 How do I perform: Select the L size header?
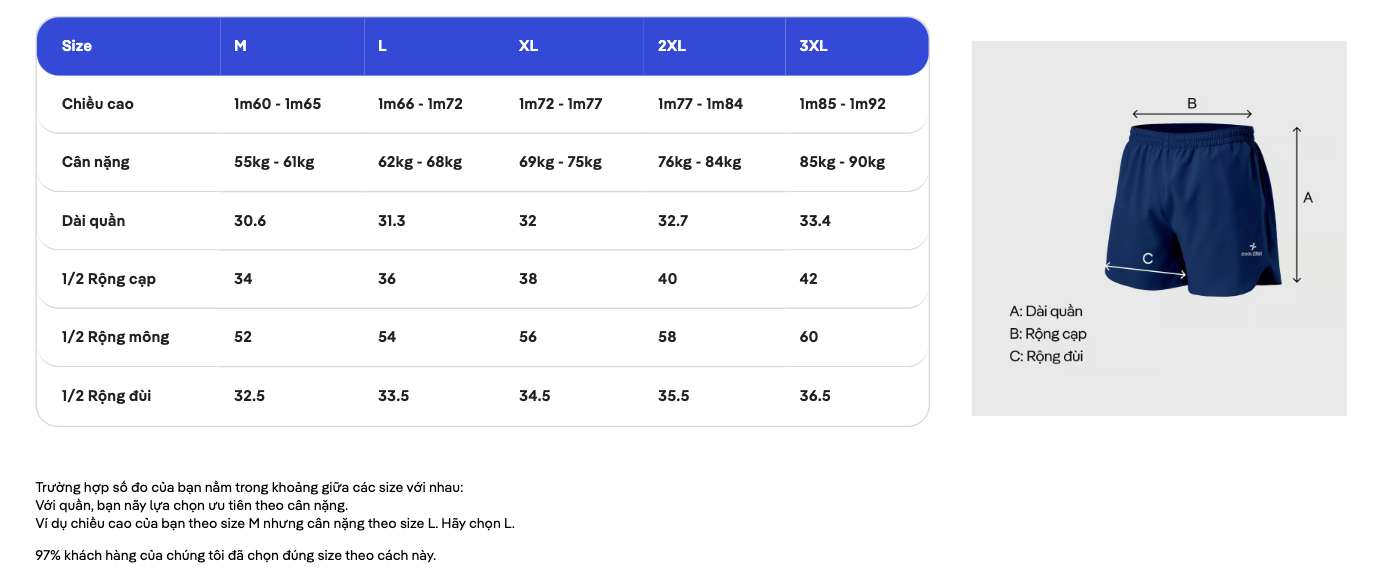(382, 46)
